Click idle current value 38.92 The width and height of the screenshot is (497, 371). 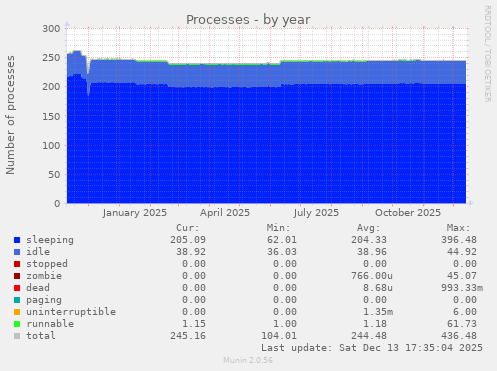[191, 252]
